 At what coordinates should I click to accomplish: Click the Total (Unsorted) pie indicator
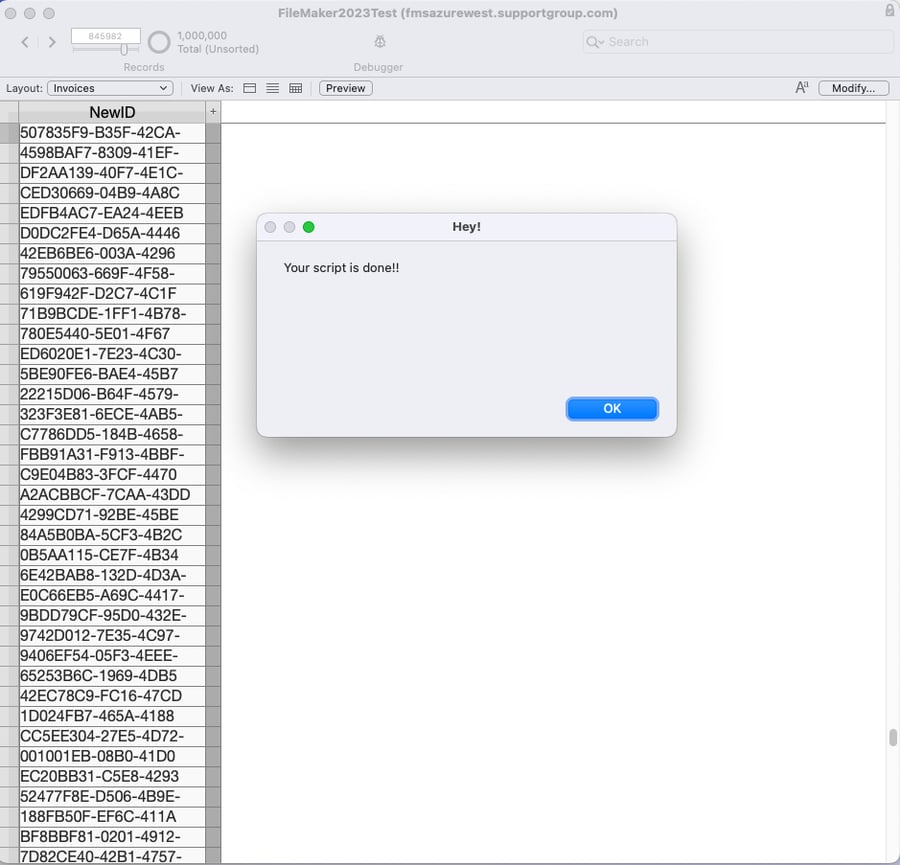[x=159, y=42]
